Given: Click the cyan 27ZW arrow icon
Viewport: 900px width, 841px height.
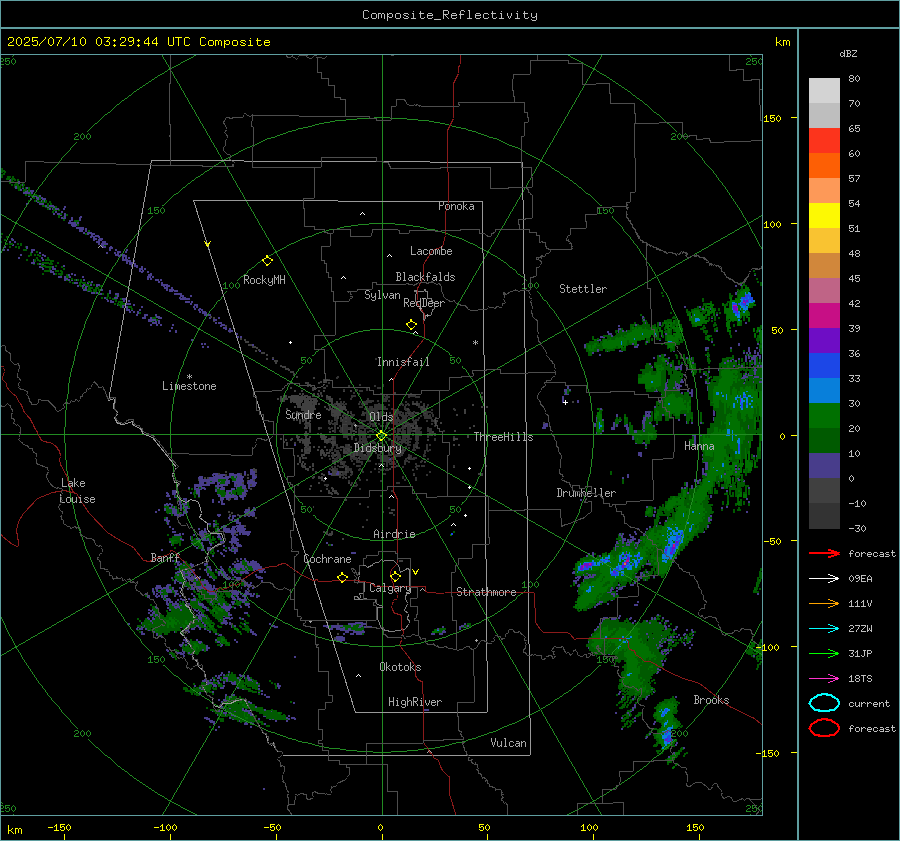Looking at the screenshot, I should 824,629.
